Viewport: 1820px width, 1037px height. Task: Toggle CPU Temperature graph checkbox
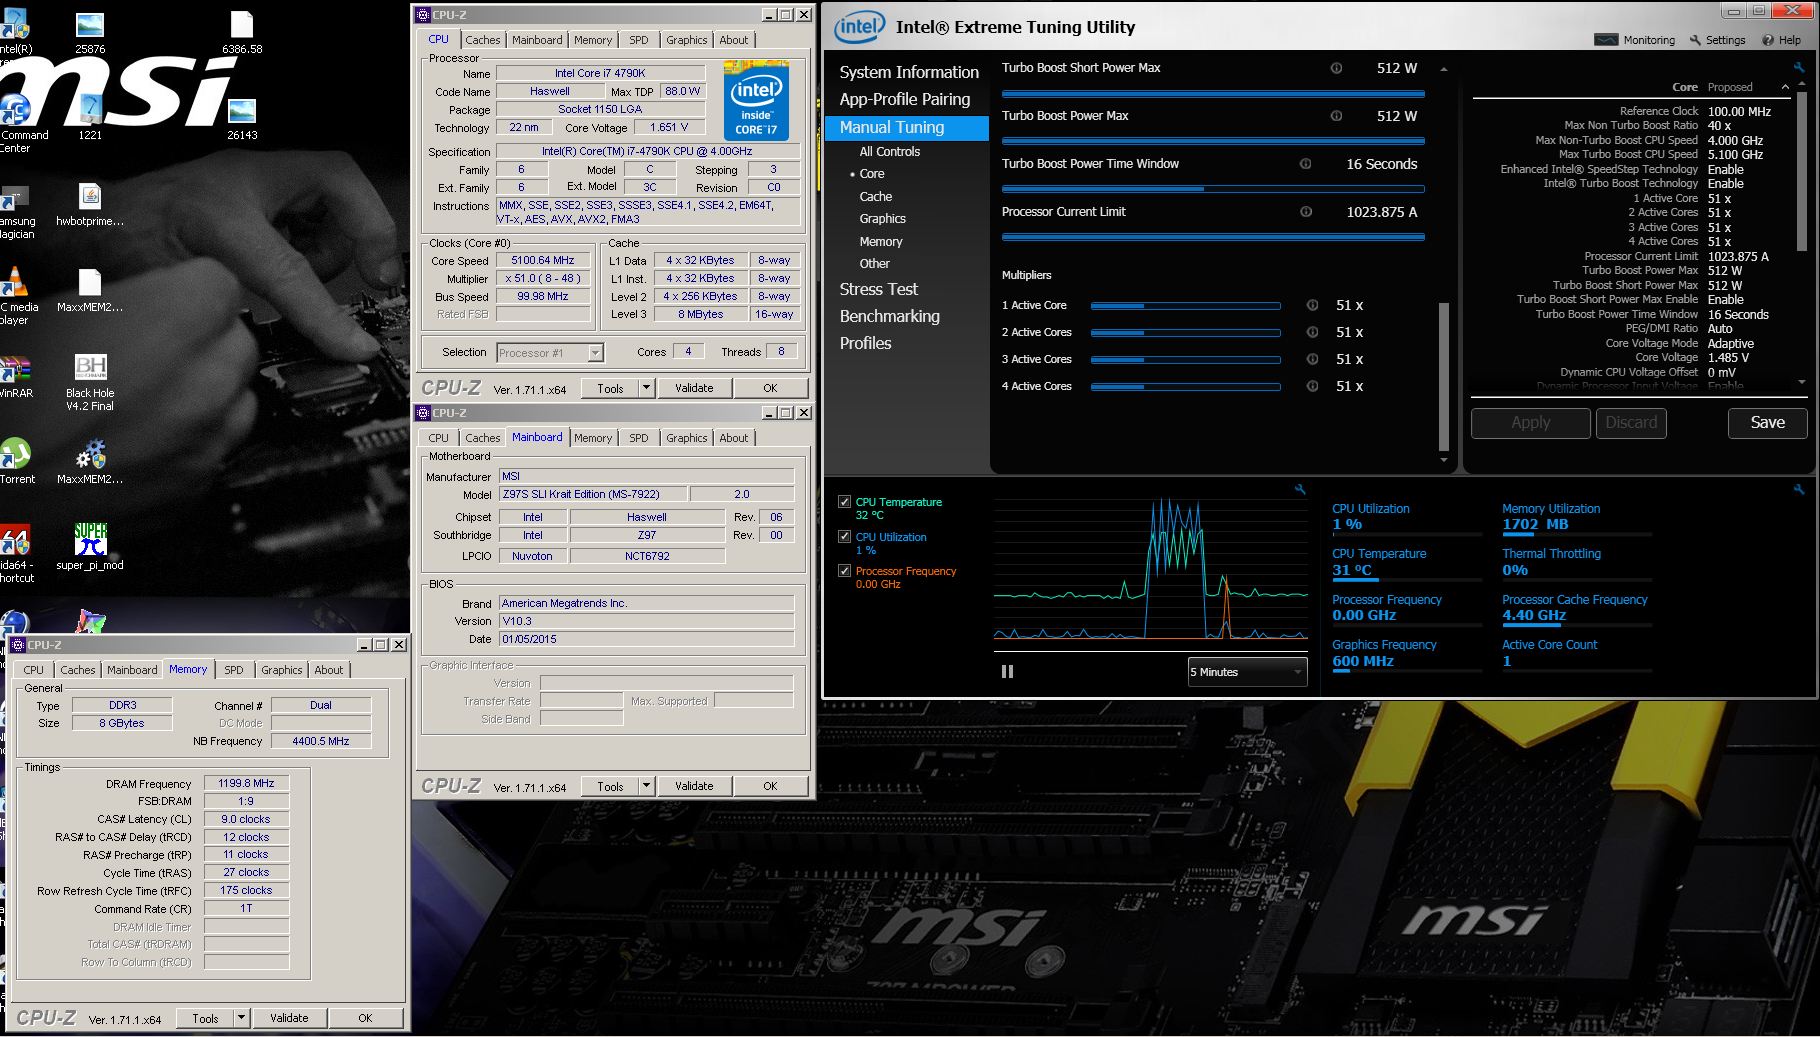click(845, 502)
